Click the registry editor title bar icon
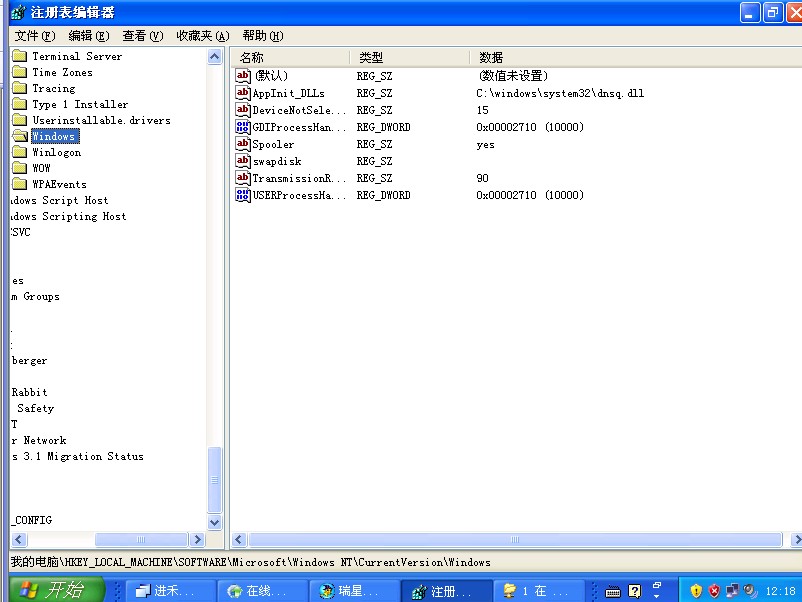The width and height of the screenshot is (802, 602). pyautogui.click(x=18, y=12)
